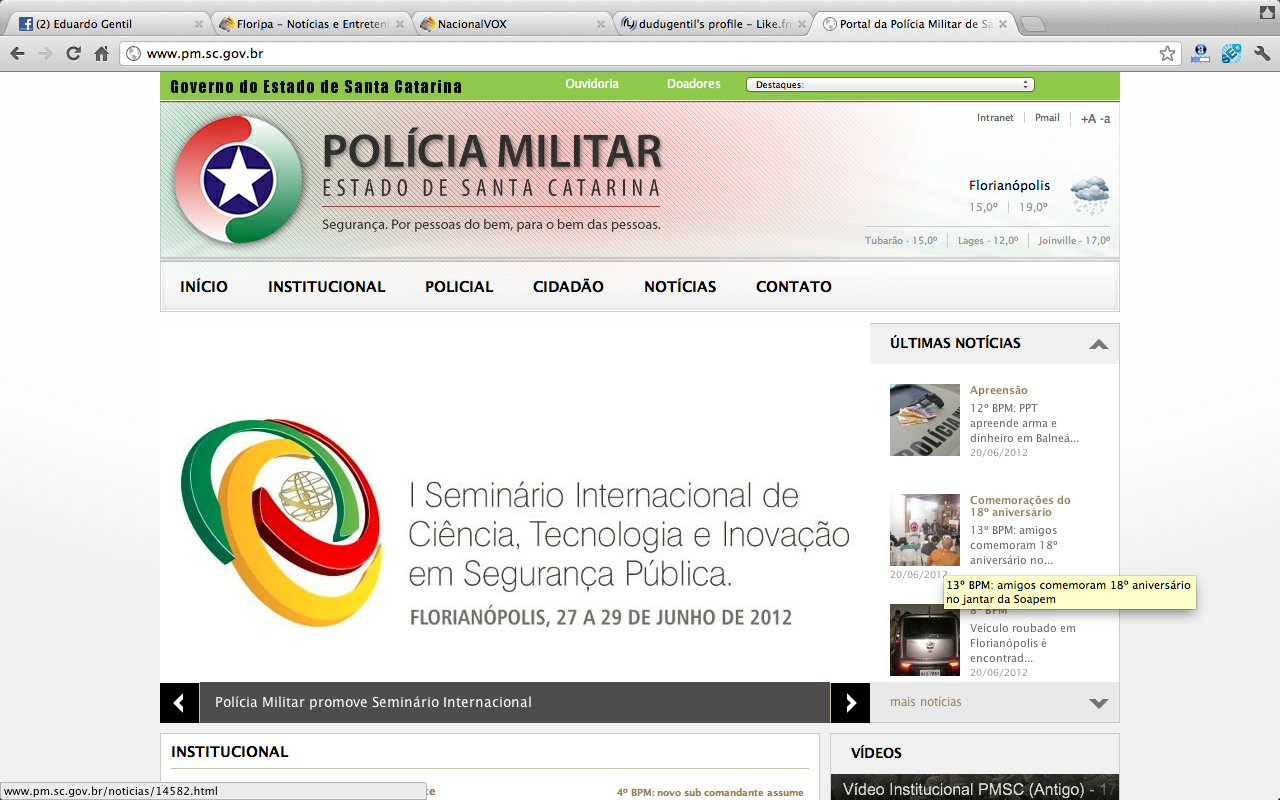The image size is (1280, 800).
Task: Click the mais notícias link
Action: coord(926,702)
